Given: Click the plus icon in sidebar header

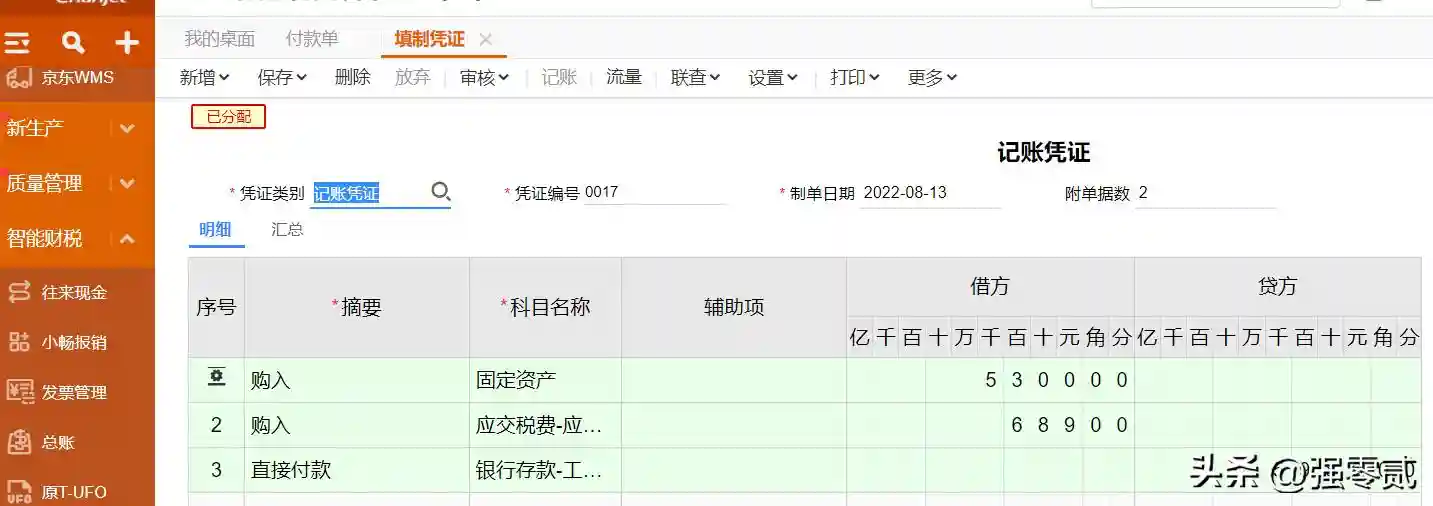Looking at the screenshot, I should click(127, 42).
